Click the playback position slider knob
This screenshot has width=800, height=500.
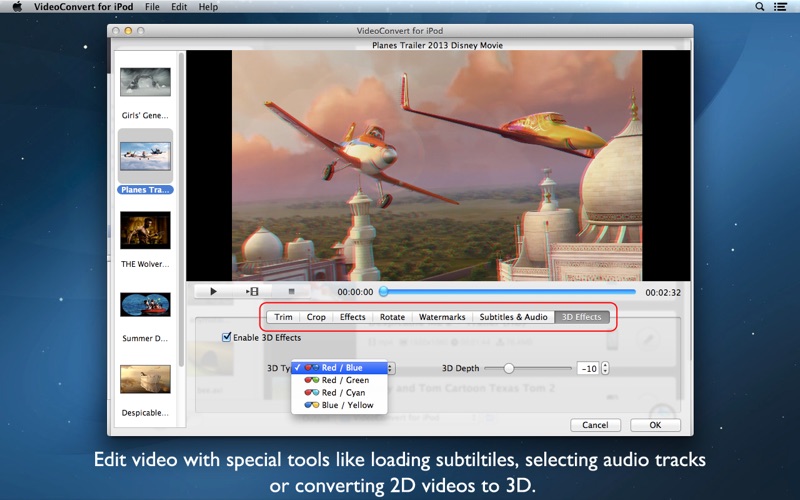point(384,291)
